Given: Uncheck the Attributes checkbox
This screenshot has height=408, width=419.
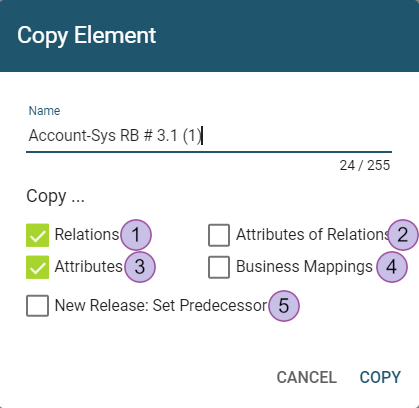Looking at the screenshot, I should click(x=37, y=267).
